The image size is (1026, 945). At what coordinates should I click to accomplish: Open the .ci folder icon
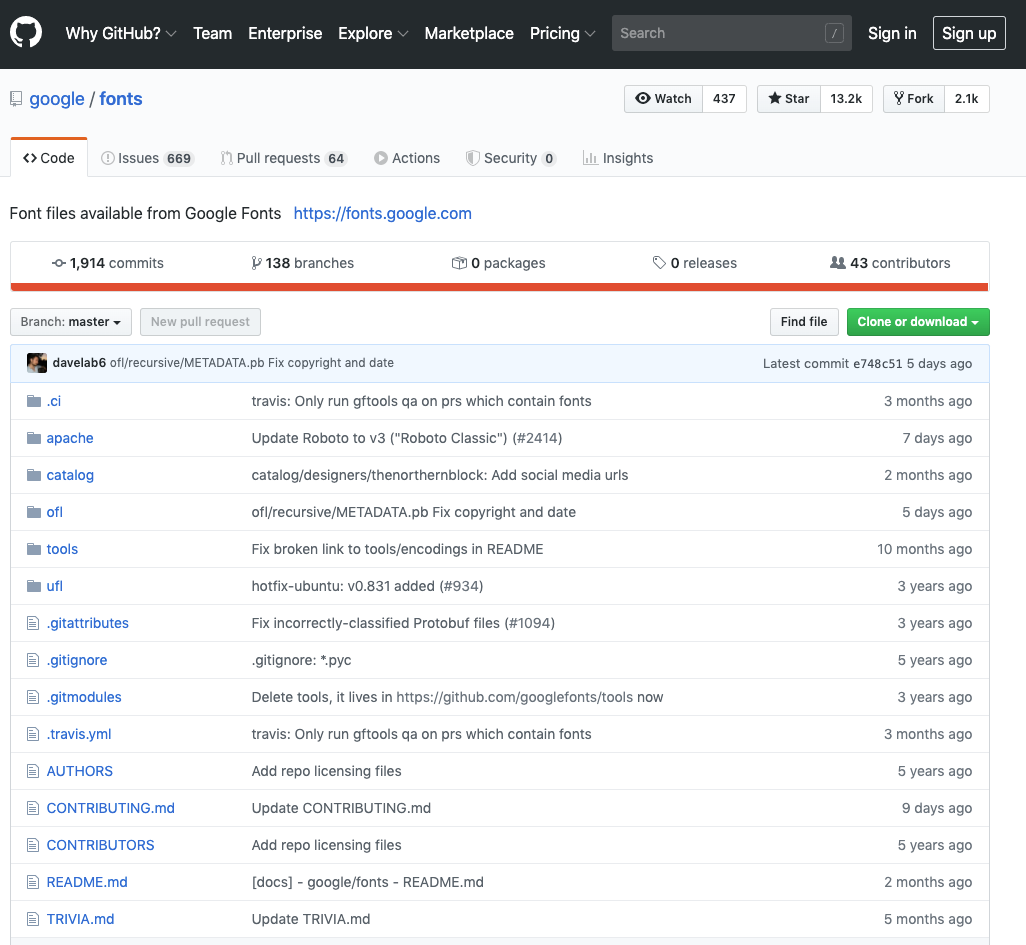(34, 401)
